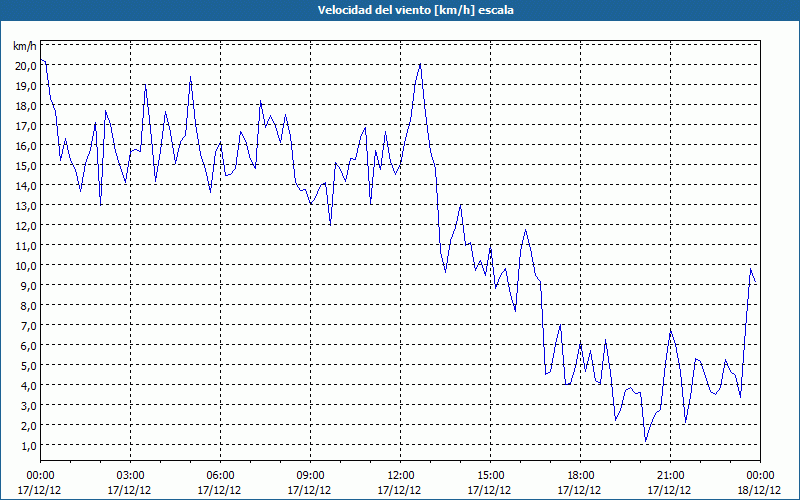The width and height of the screenshot is (800, 500).
Task: Select the 2,0 y-axis value
Action: (x=28, y=425)
